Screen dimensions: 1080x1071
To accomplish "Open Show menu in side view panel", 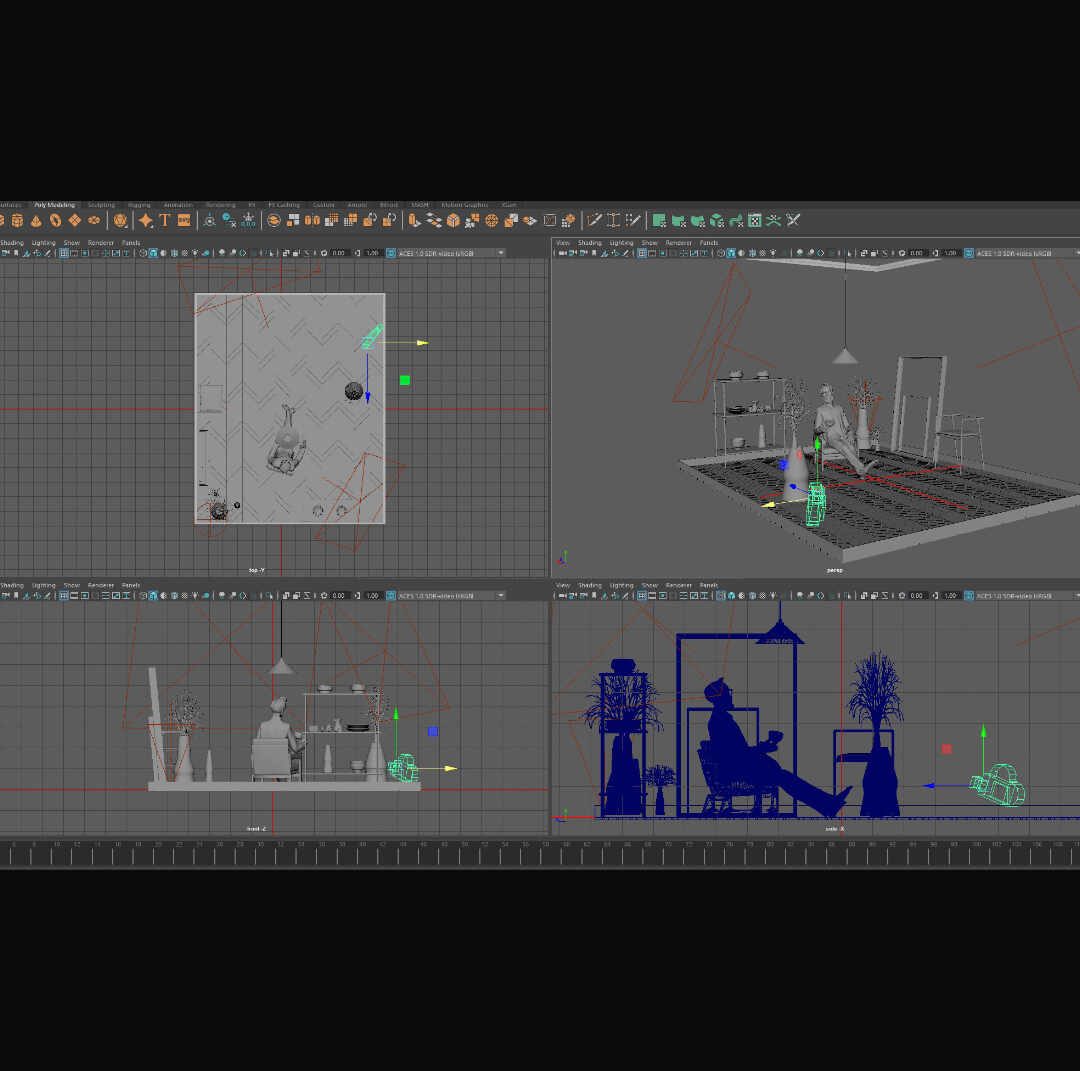I will pyautogui.click(x=650, y=585).
